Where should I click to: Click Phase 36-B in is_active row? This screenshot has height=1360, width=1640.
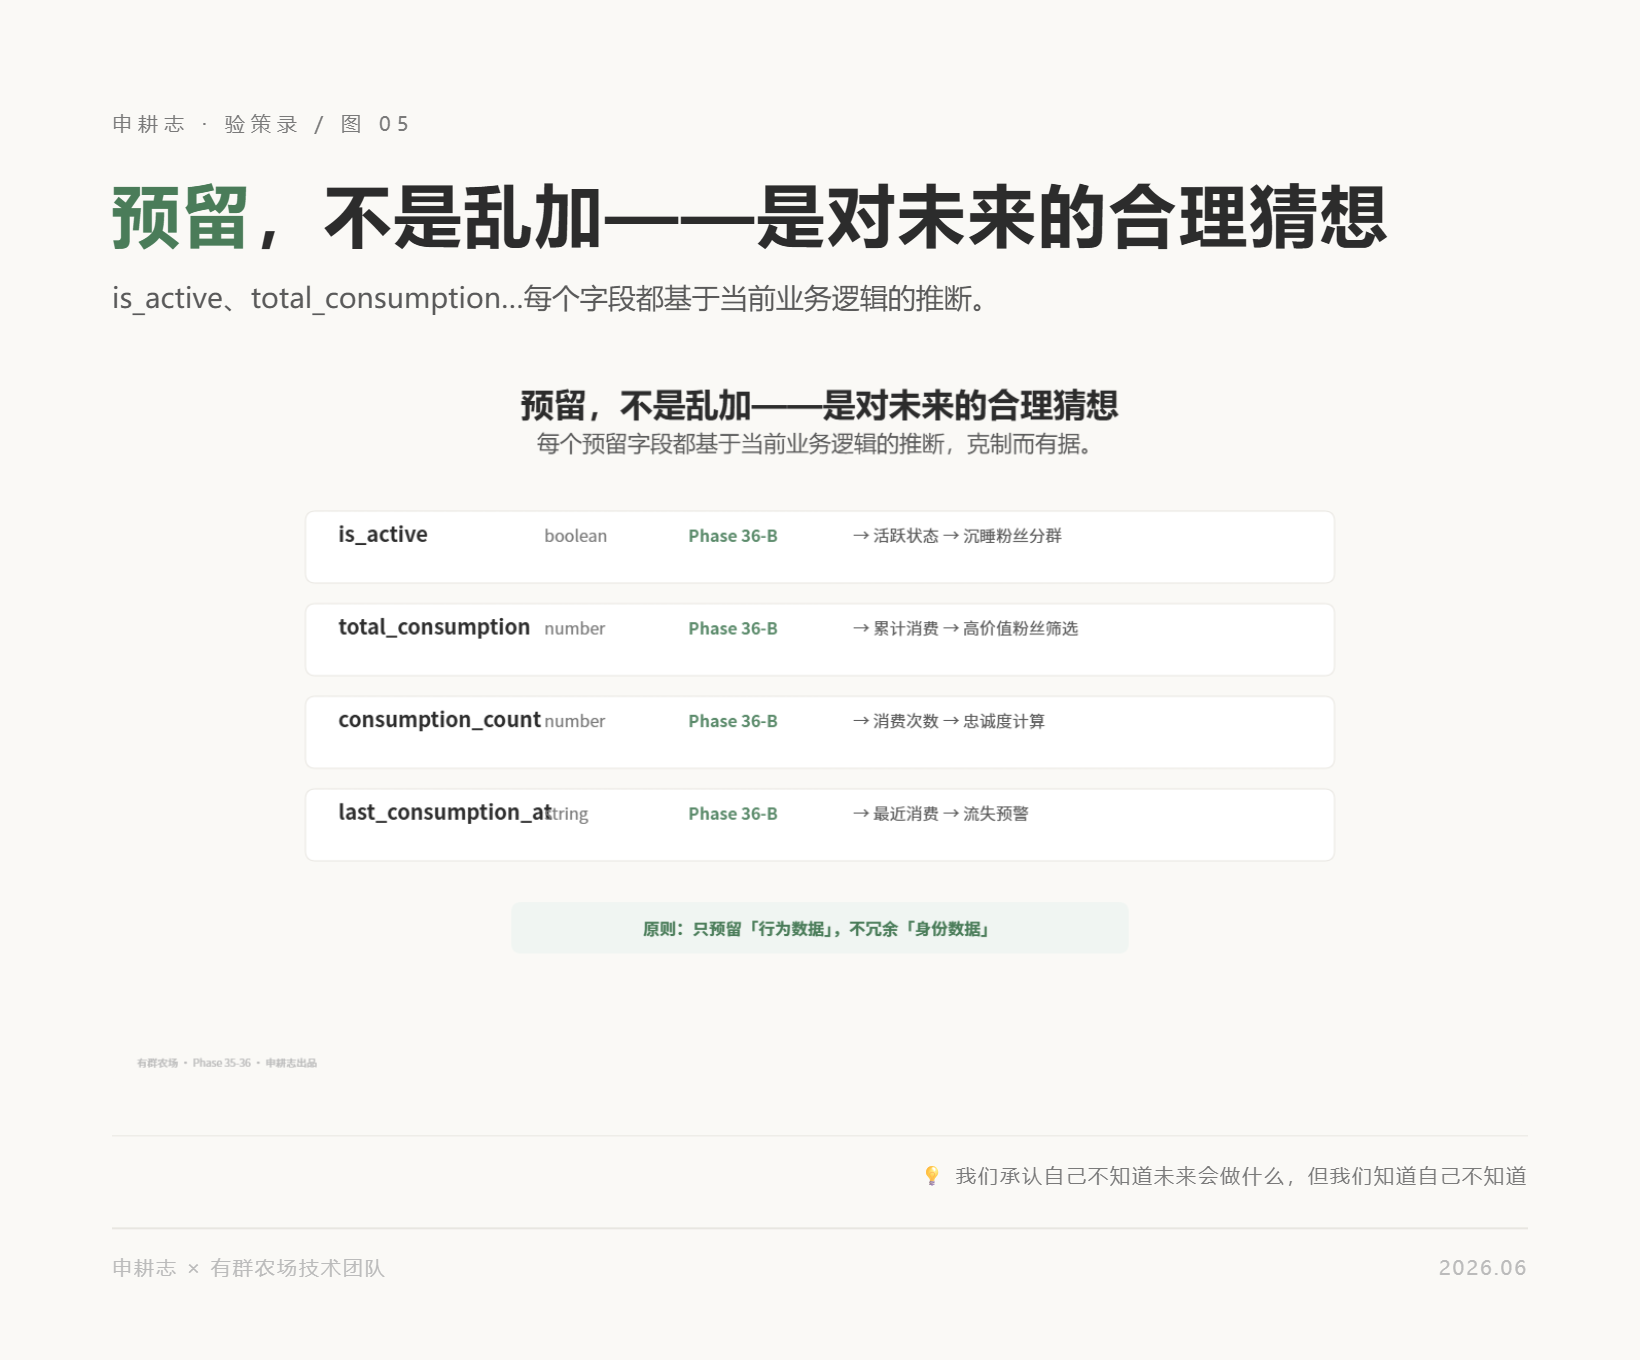click(x=733, y=536)
